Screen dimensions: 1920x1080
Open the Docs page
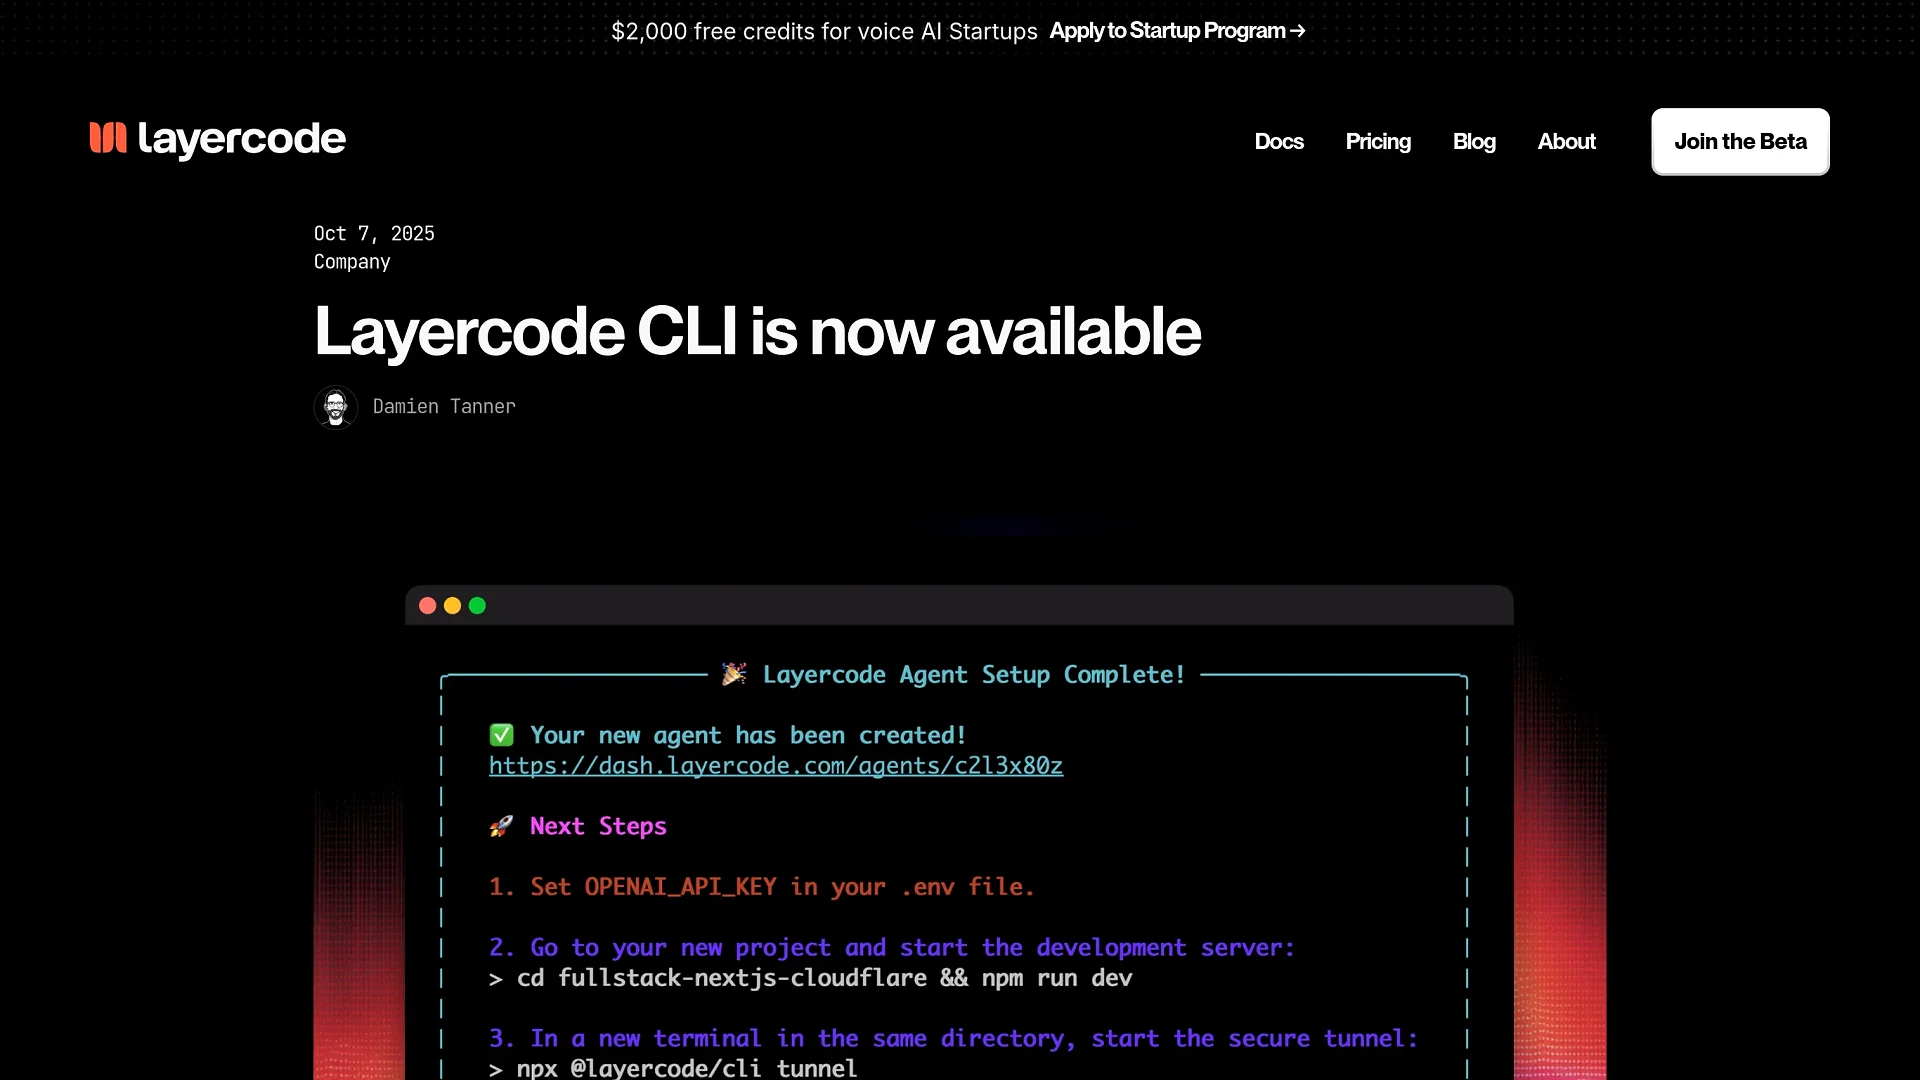(1279, 141)
